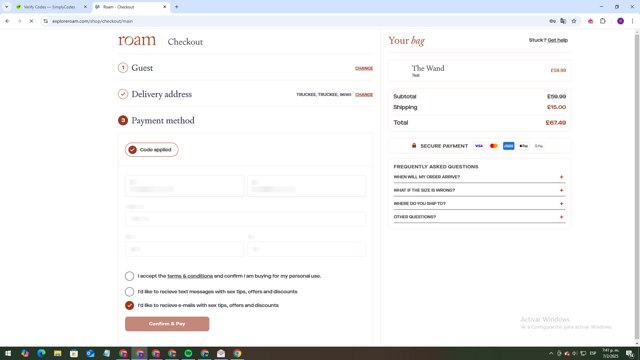The image size is (640, 360).
Task: Click the Confirm & Pay button
Action: tap(167, 324)
